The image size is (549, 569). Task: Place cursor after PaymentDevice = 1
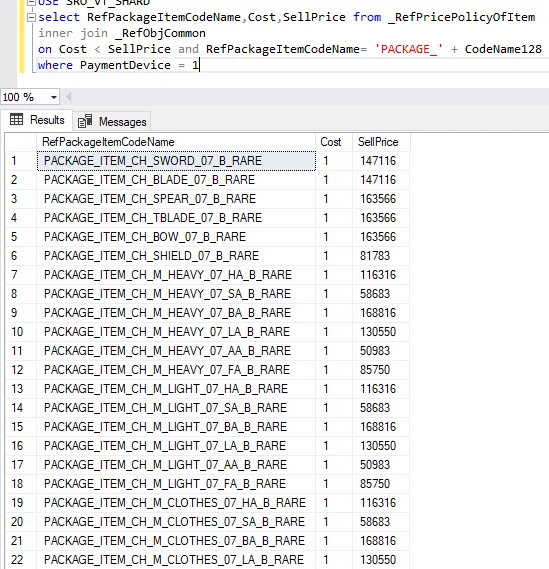pos(200,65)
